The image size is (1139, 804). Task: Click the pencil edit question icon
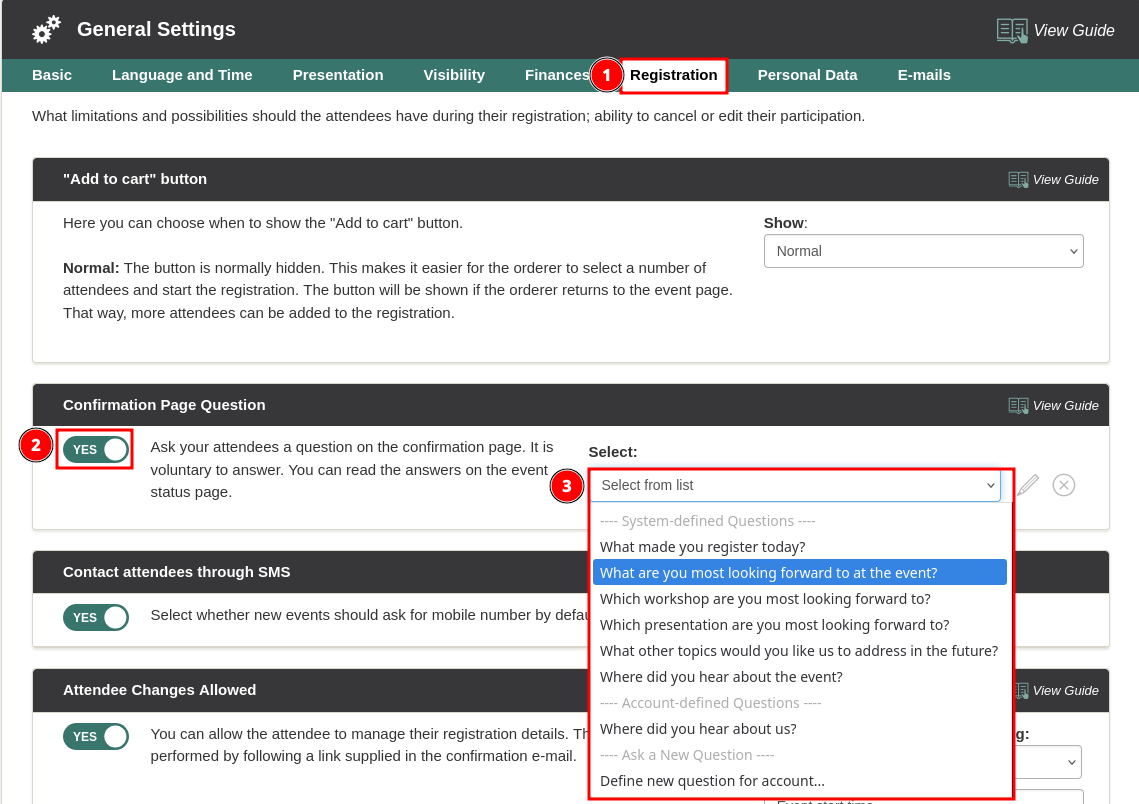1028,486
